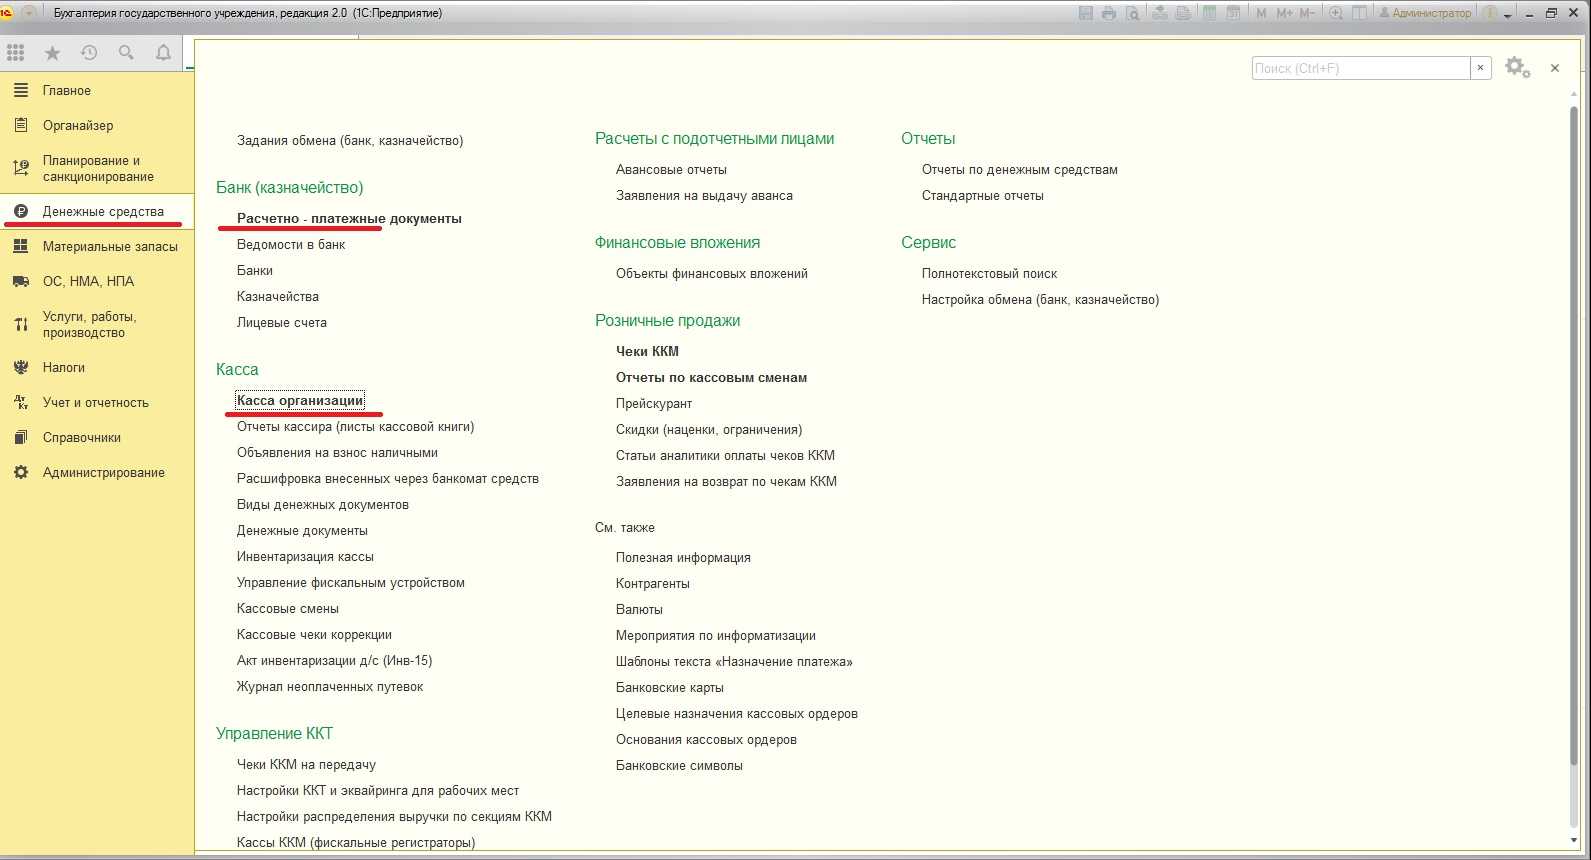The width and height of the screenshot is (1591, 860).
Task: Expand the service dropdown arrow after info icon
Action: click(1508, 16)
